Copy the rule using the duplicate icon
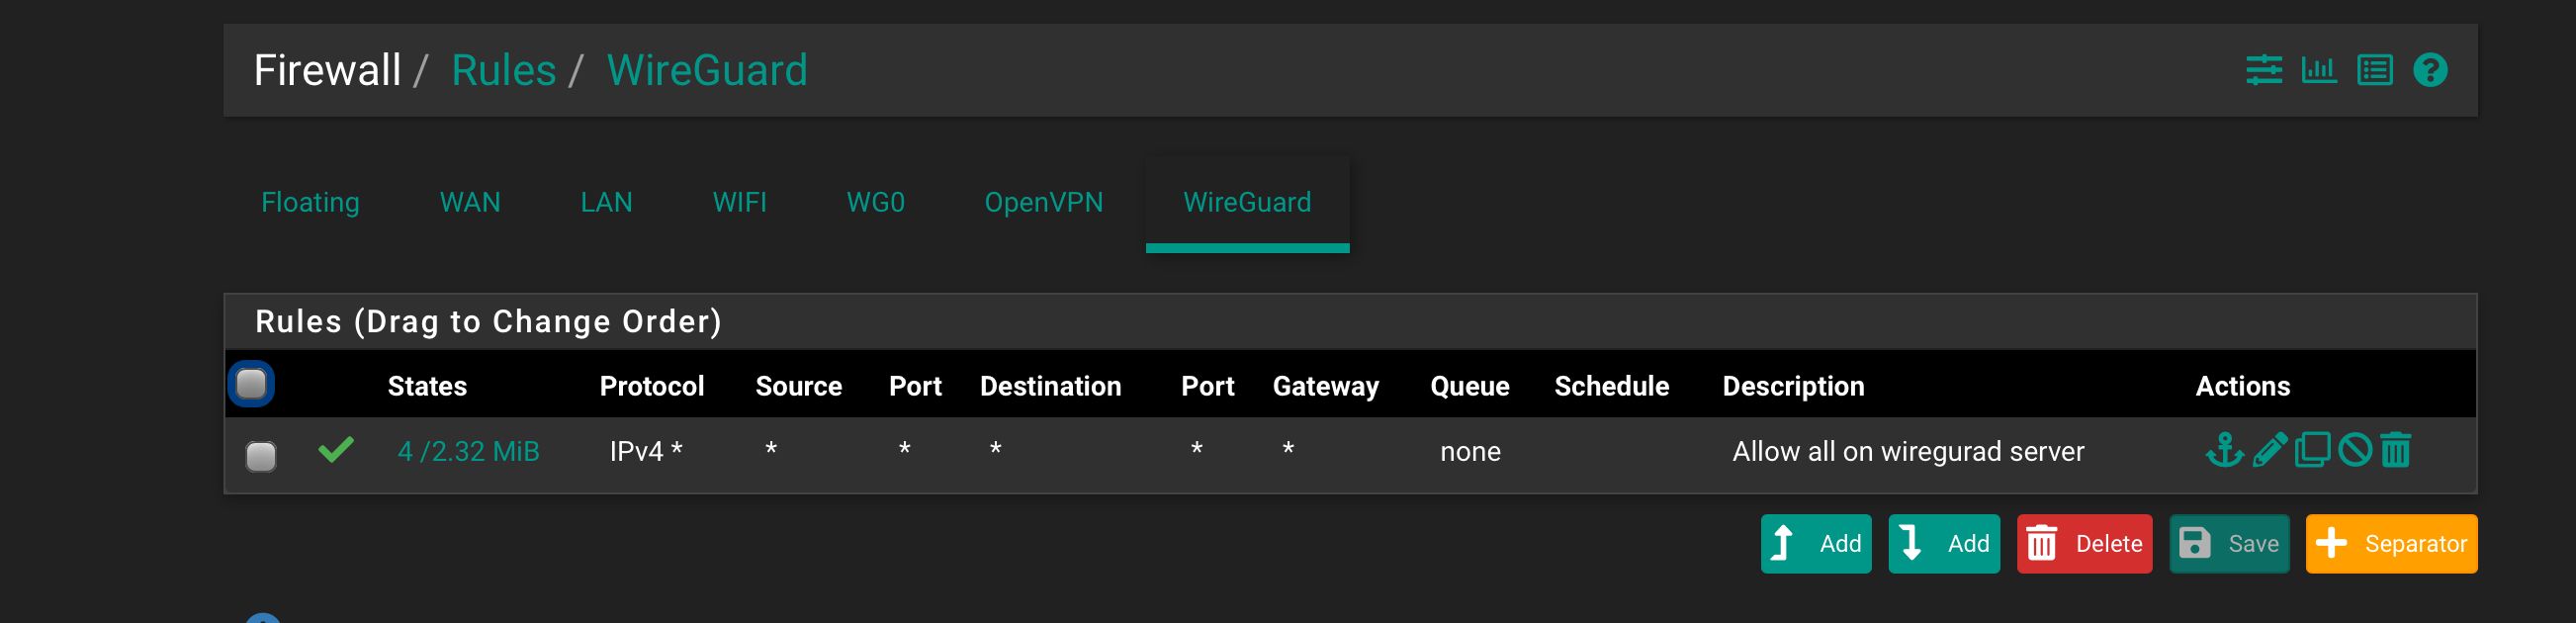The width and height of the screenshot is (2576, 623). (2312, 450)
